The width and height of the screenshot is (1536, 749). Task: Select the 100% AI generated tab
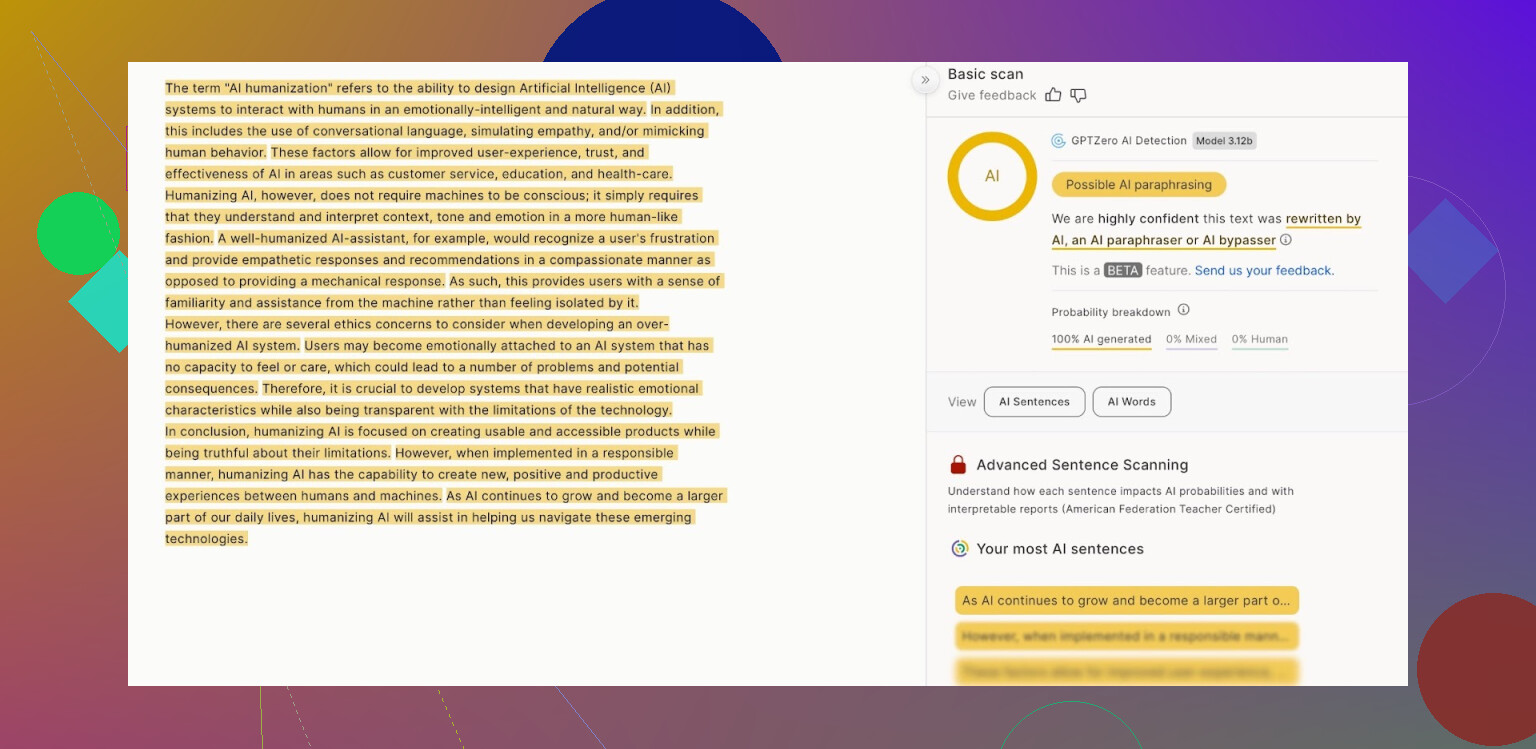pos(1101,339)
